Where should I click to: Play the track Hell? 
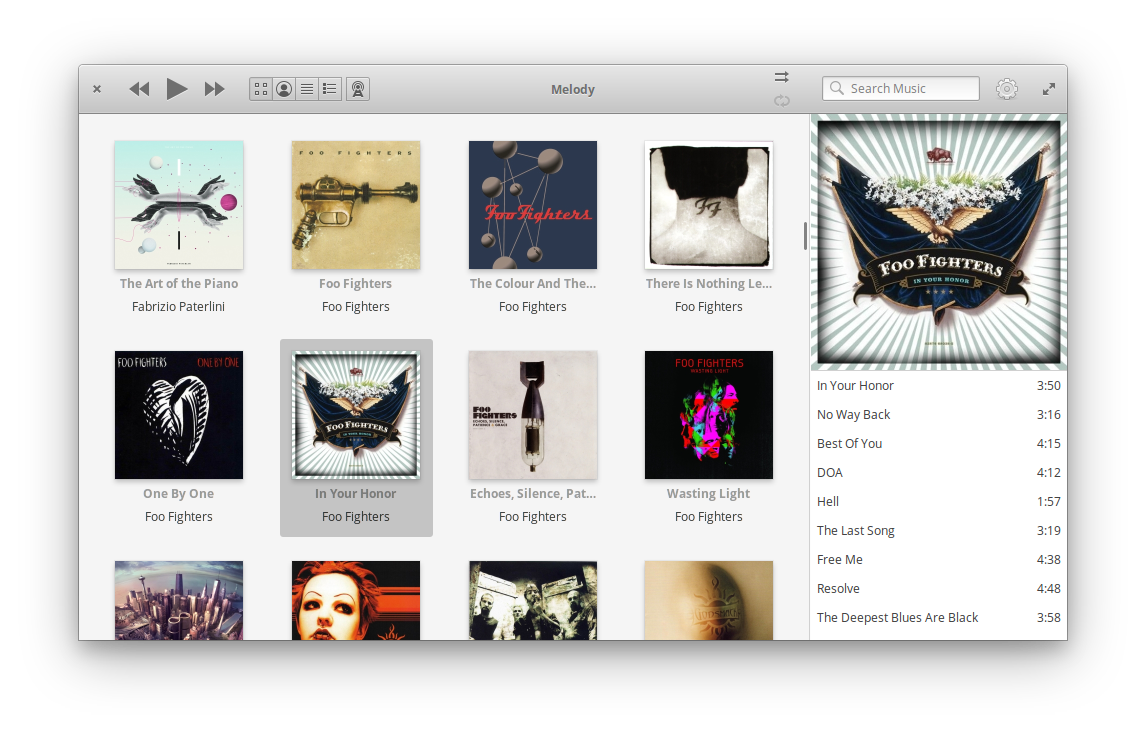[938, 502]
